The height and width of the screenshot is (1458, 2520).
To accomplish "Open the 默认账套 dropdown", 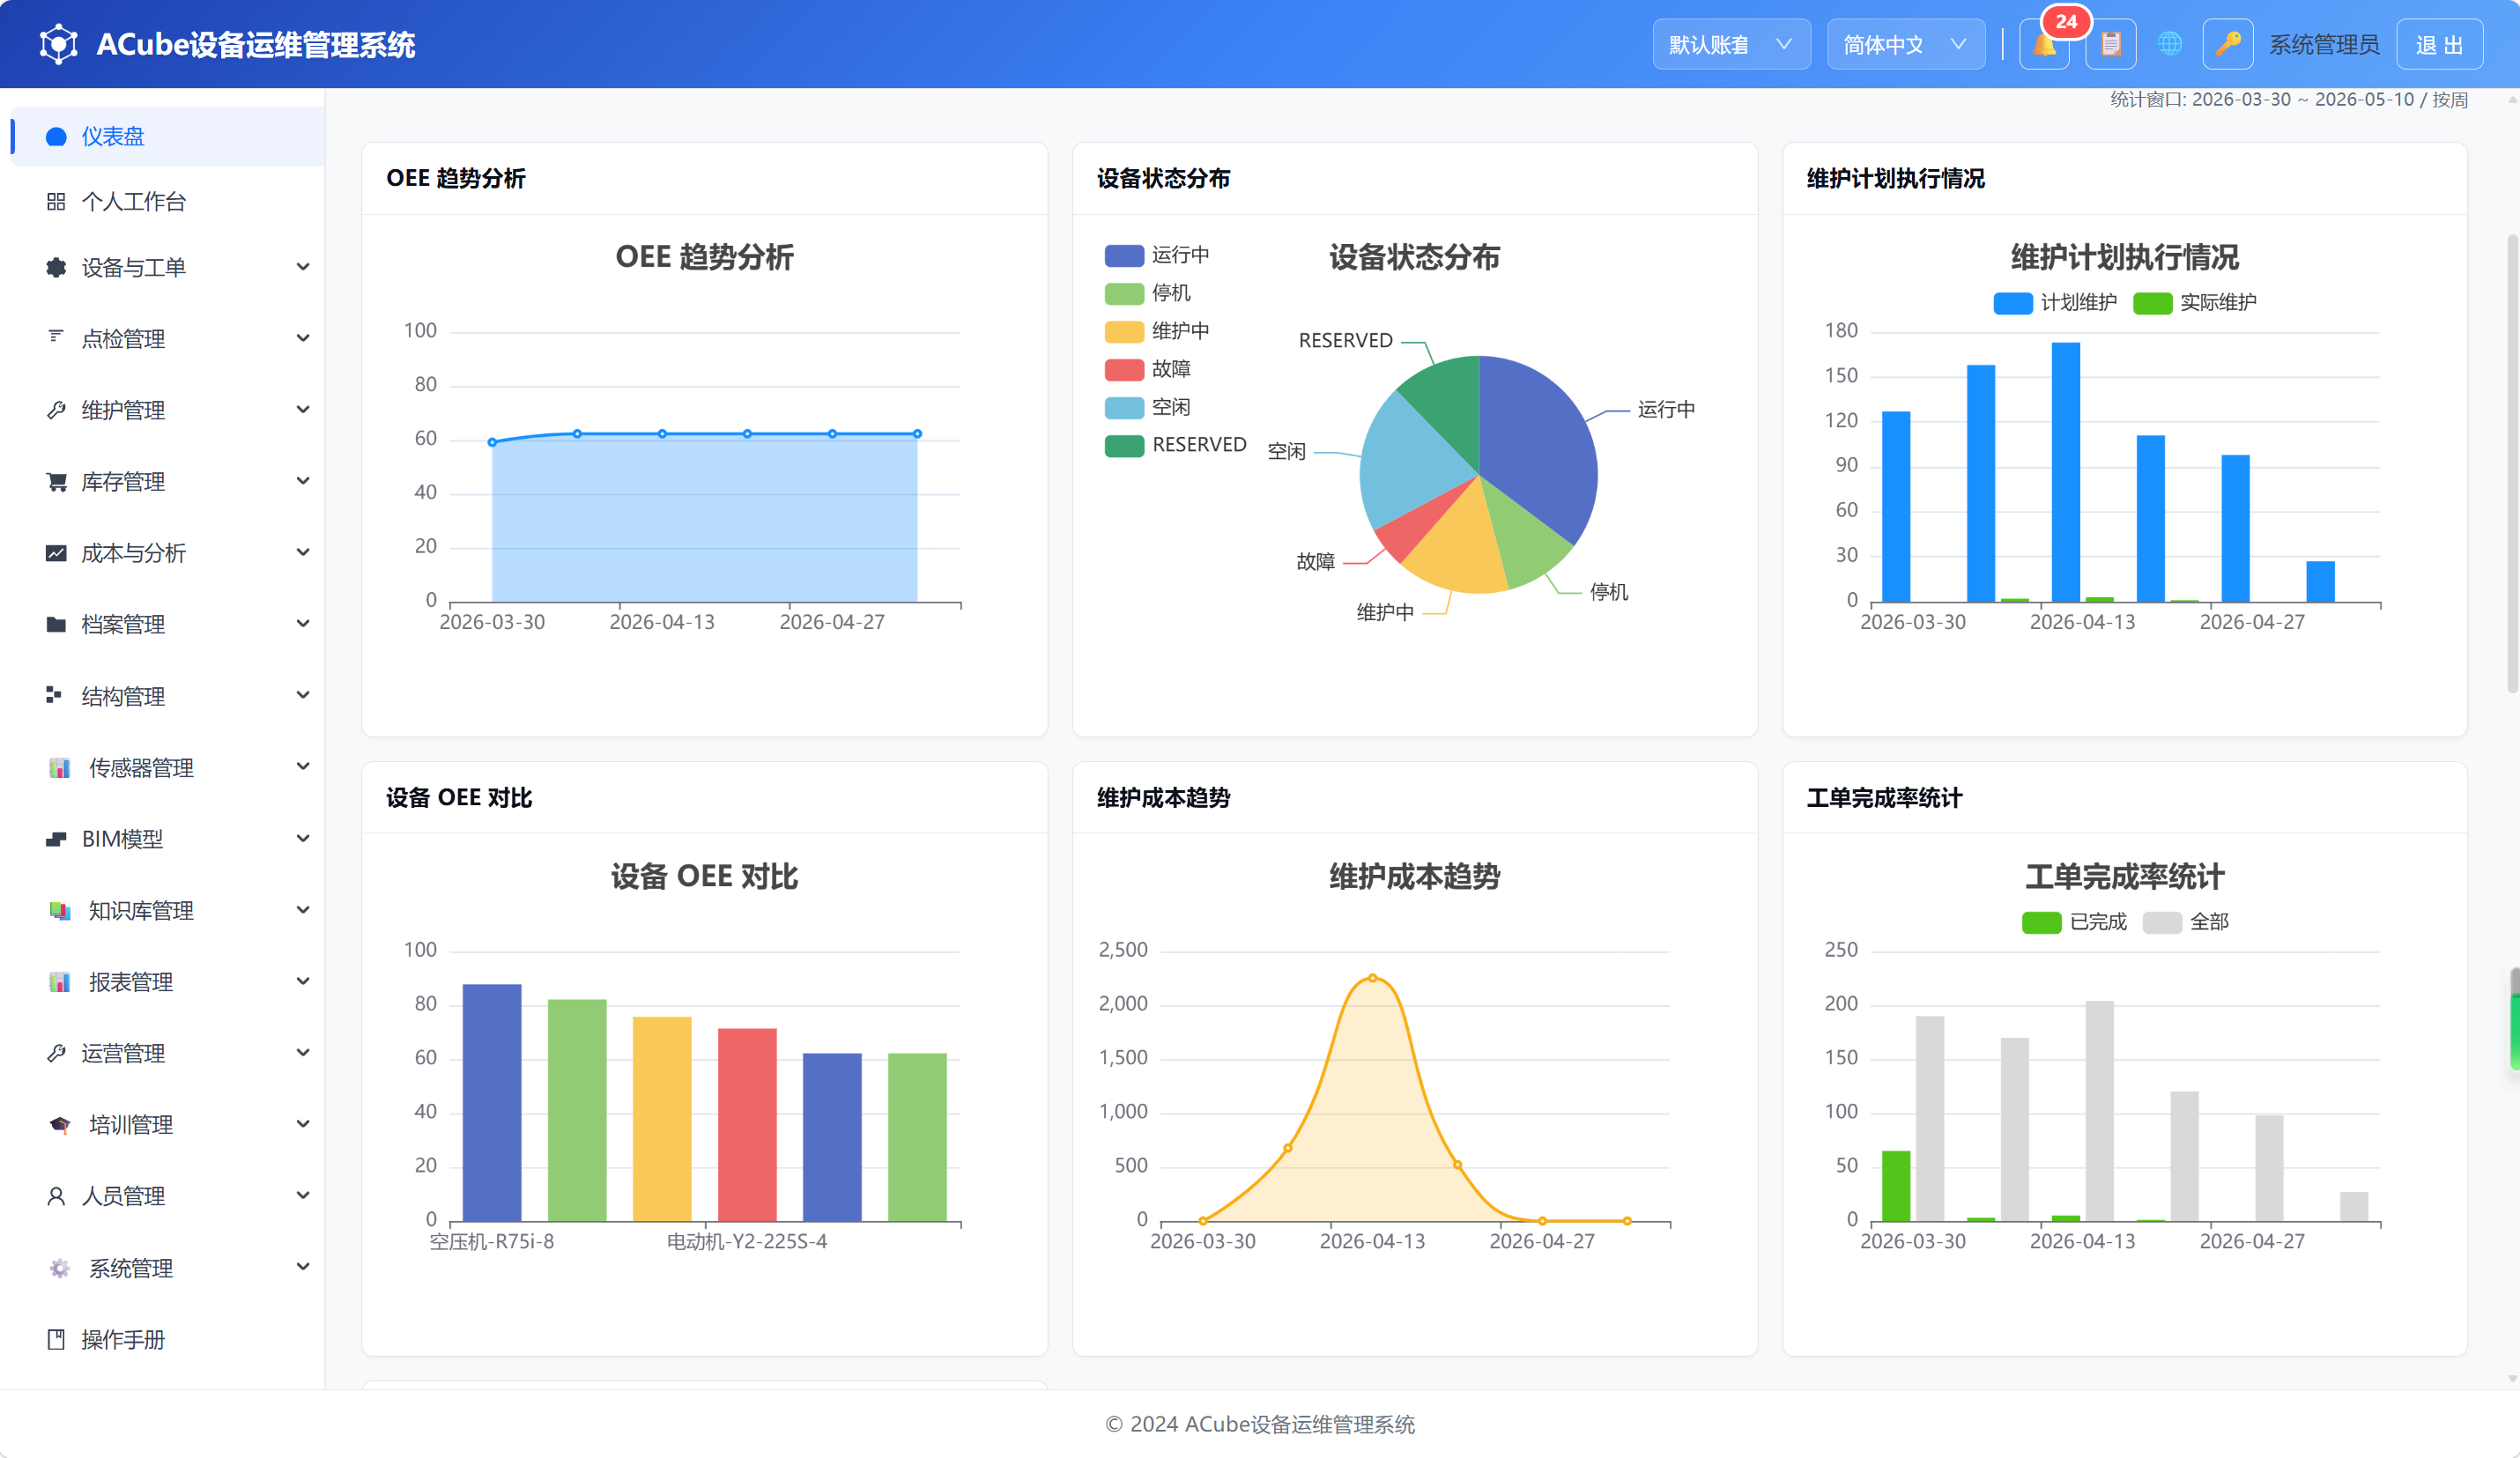I will (x=1731, y=45).
